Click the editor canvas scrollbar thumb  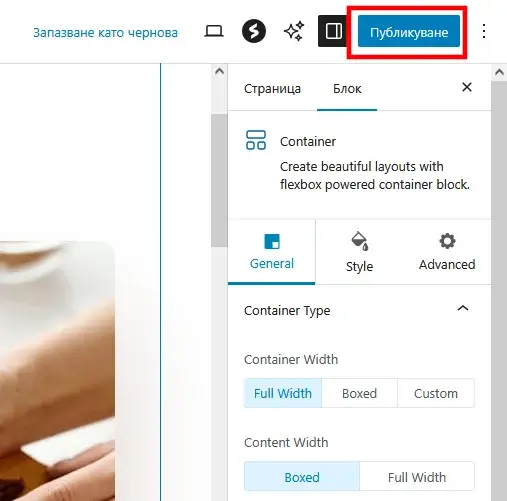click(219, 180)
